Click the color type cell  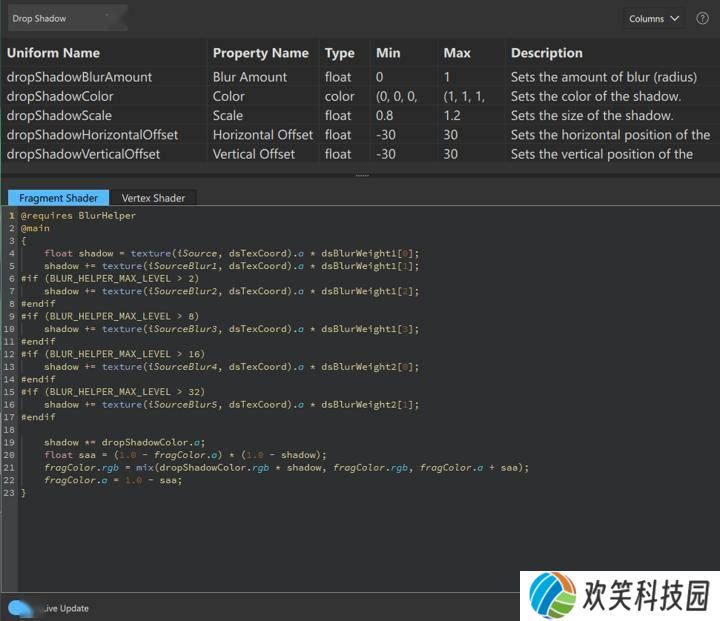click(339, 96)
